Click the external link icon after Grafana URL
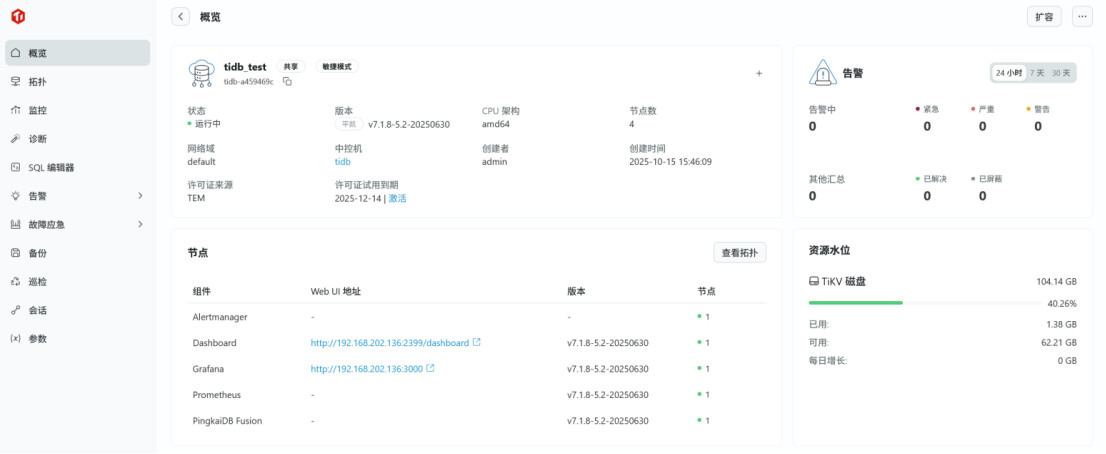 pyautogui.click(x=431, y=369)
